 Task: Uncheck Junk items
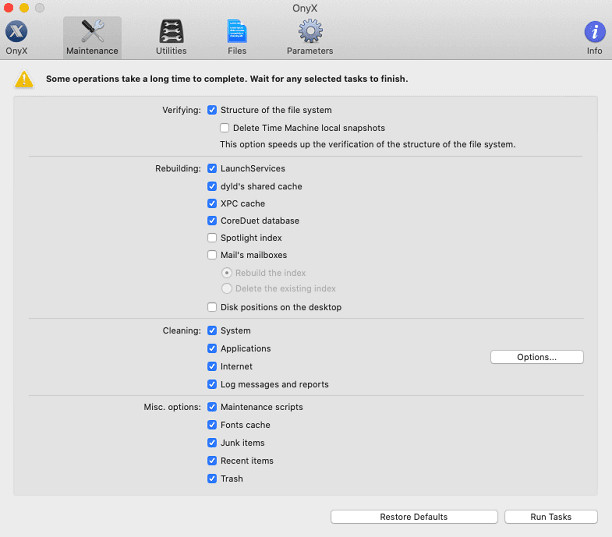(x=212, y=443)
